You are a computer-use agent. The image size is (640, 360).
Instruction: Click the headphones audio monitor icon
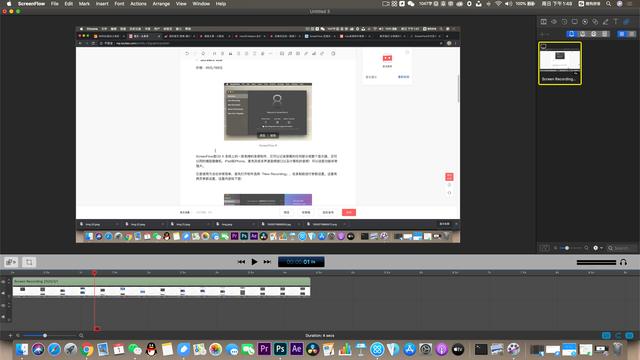[x=623, y=262]
